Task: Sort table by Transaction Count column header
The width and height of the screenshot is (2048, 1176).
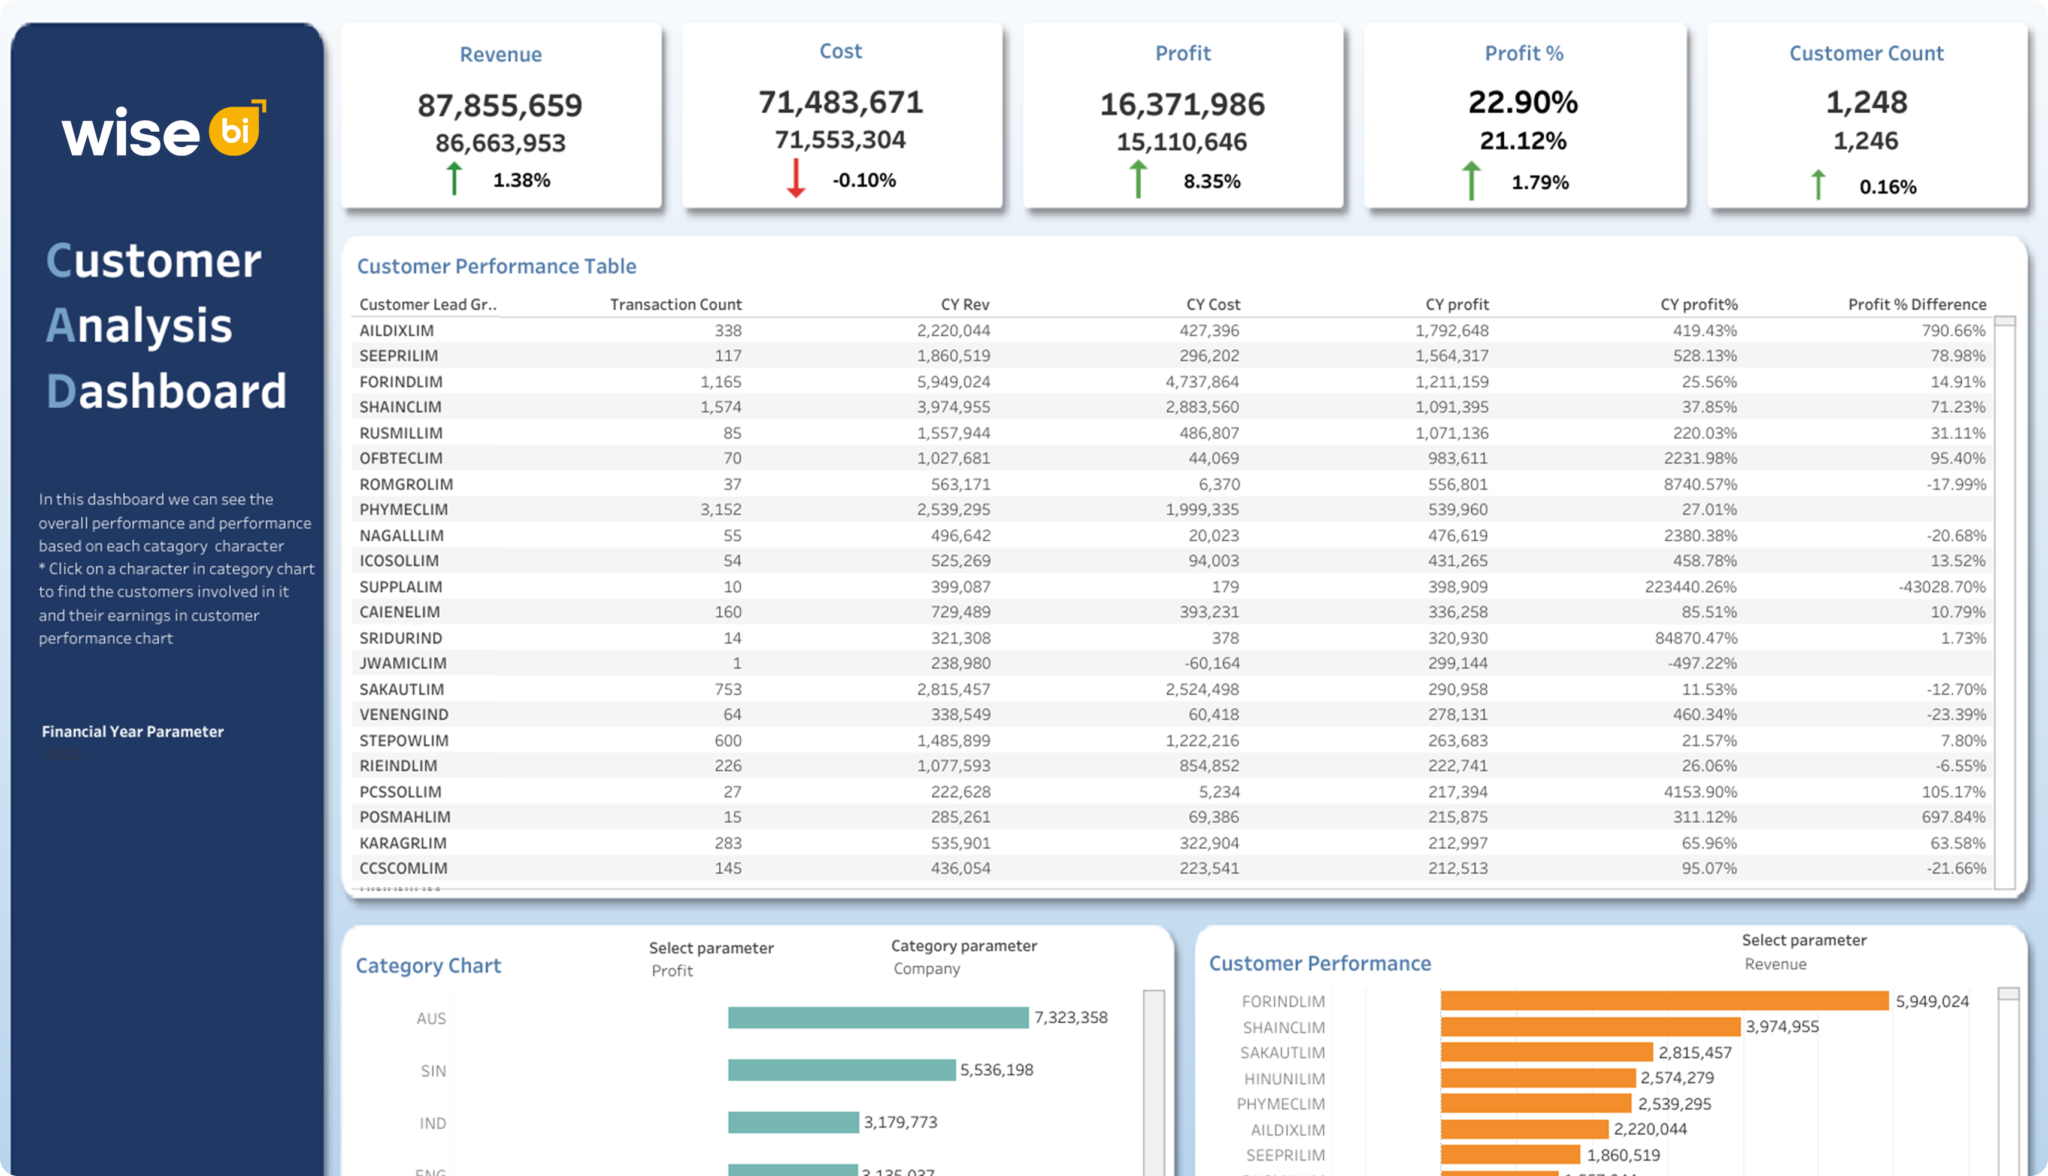Action: 675,304
